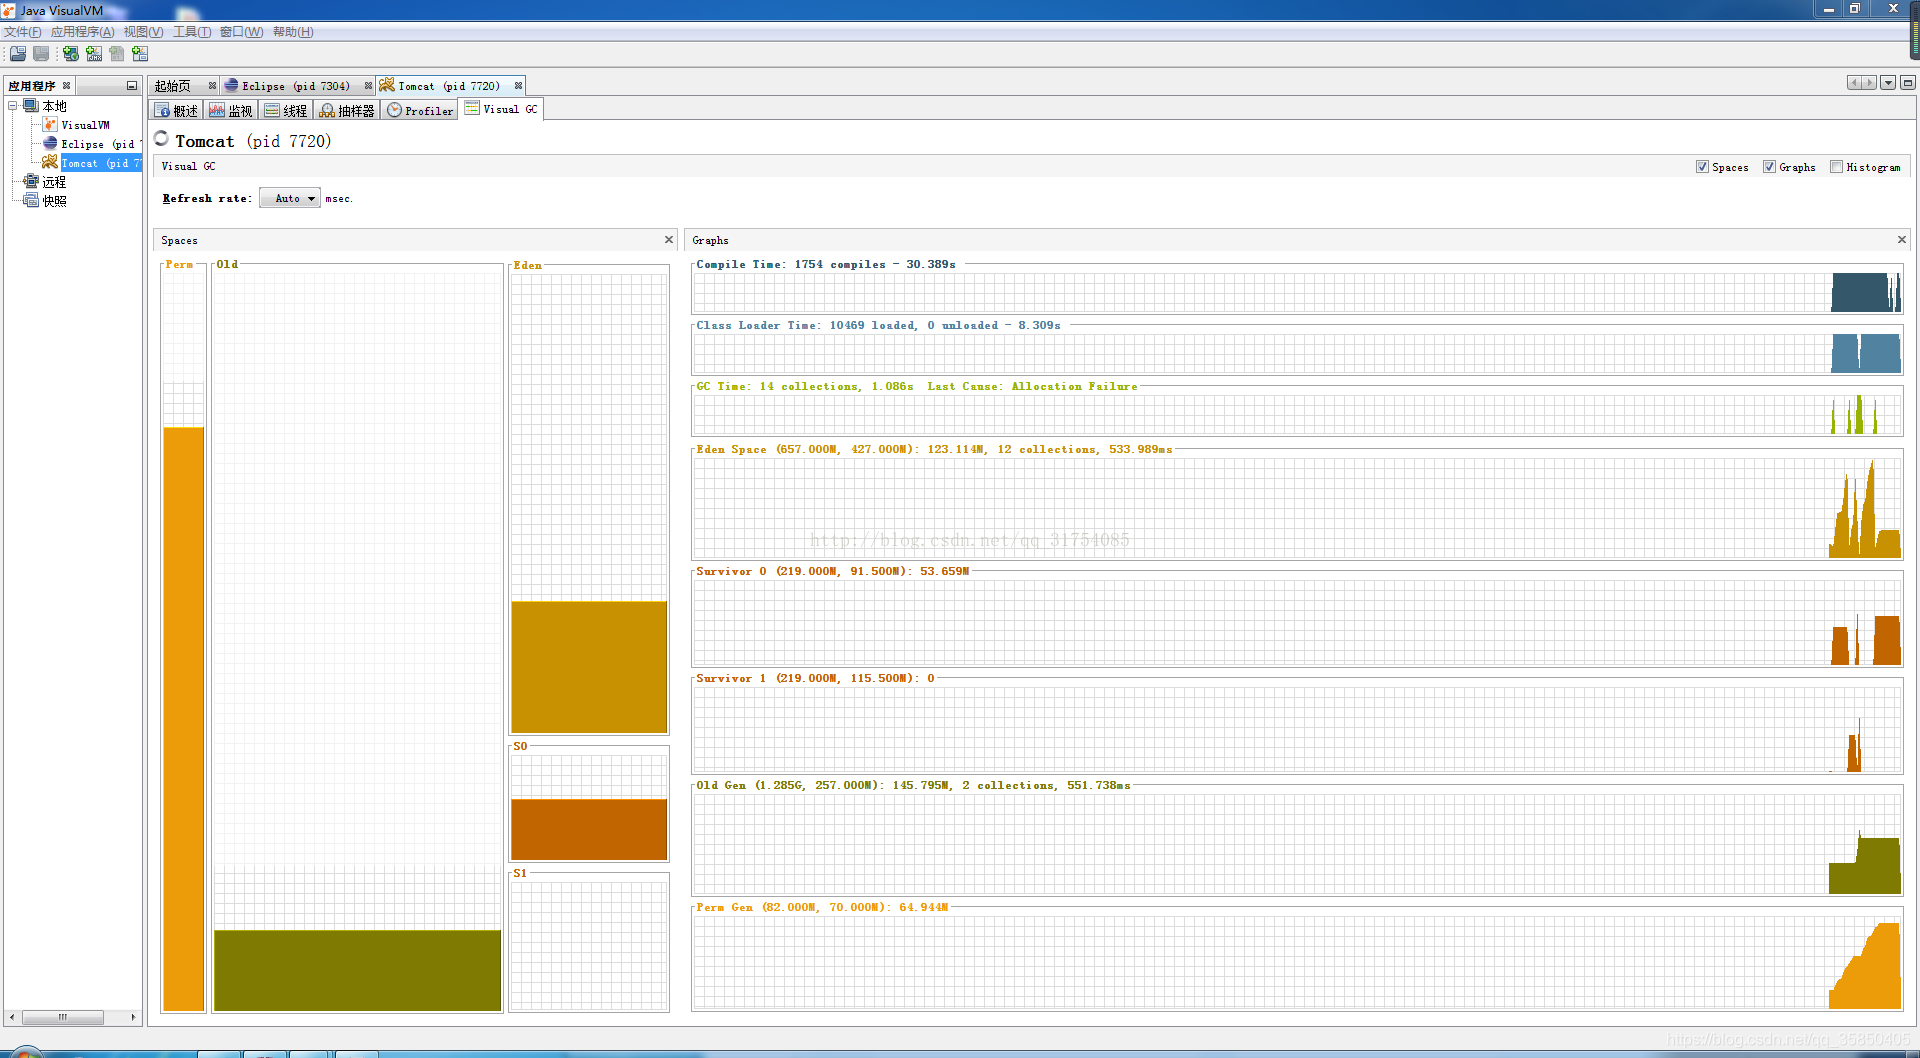1920x1058 pixels.
Task: Toggle the Spaces checkbox
Action: point(1702,167)
